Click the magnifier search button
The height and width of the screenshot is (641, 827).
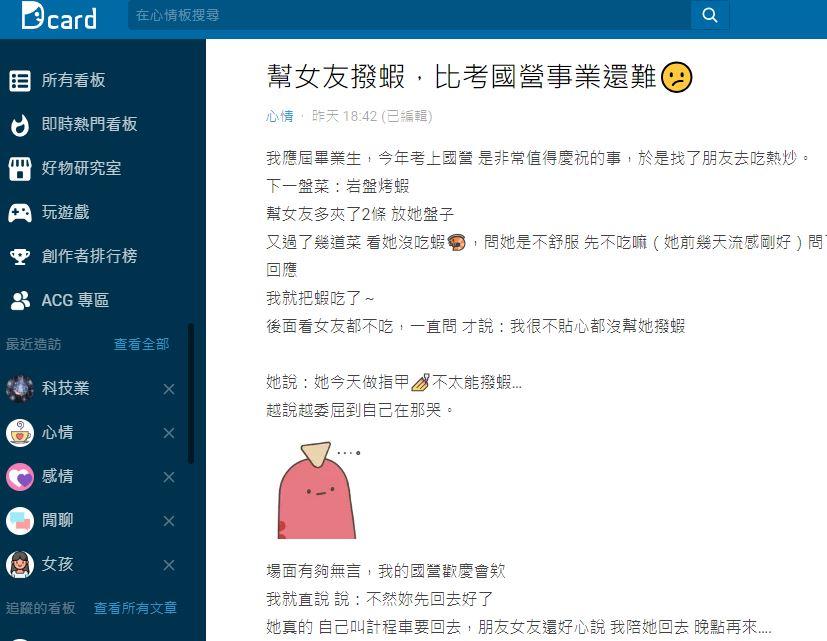(x=710, y=15)
